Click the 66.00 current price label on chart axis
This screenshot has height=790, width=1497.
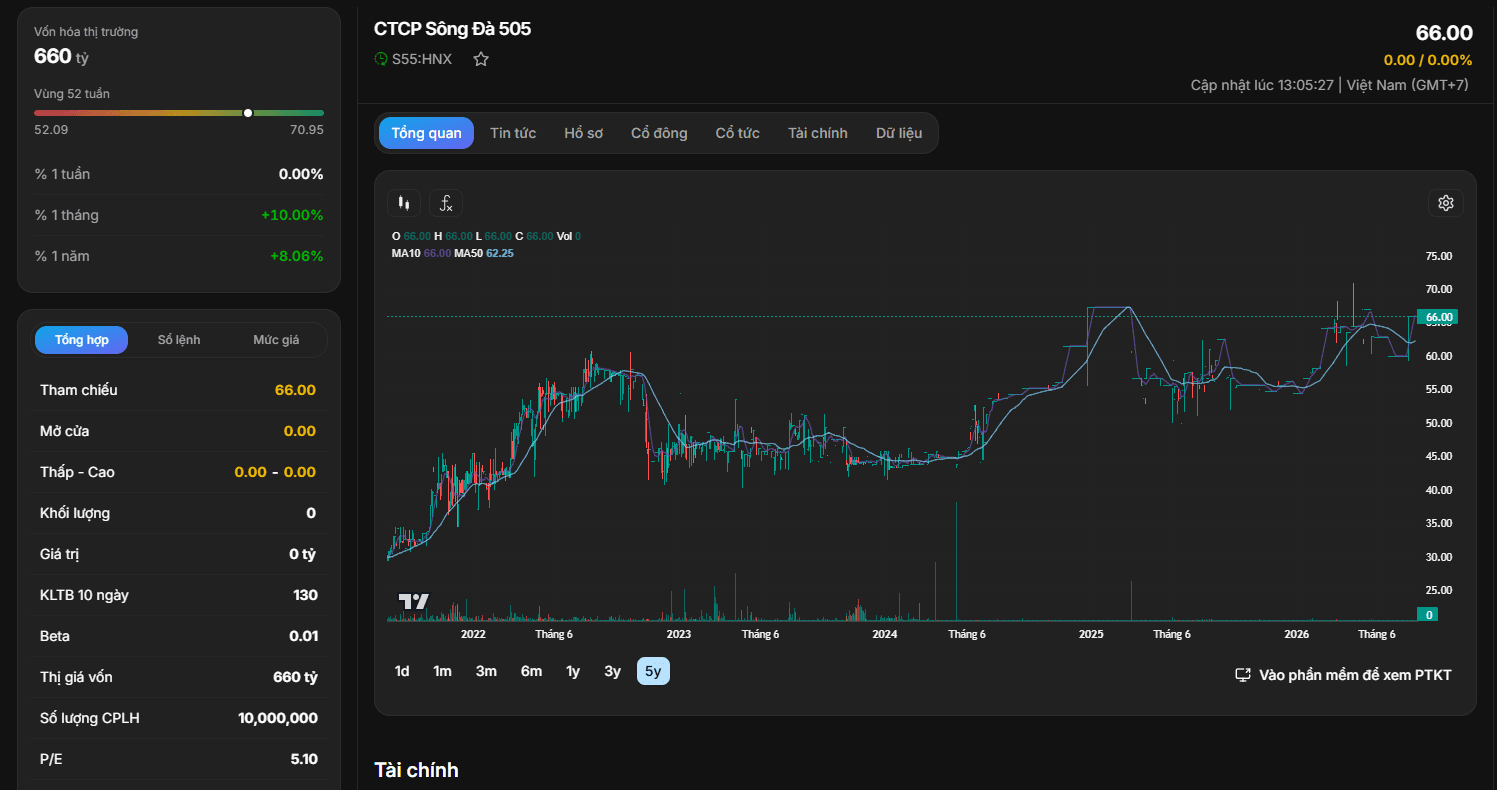tap(1438, 317)
